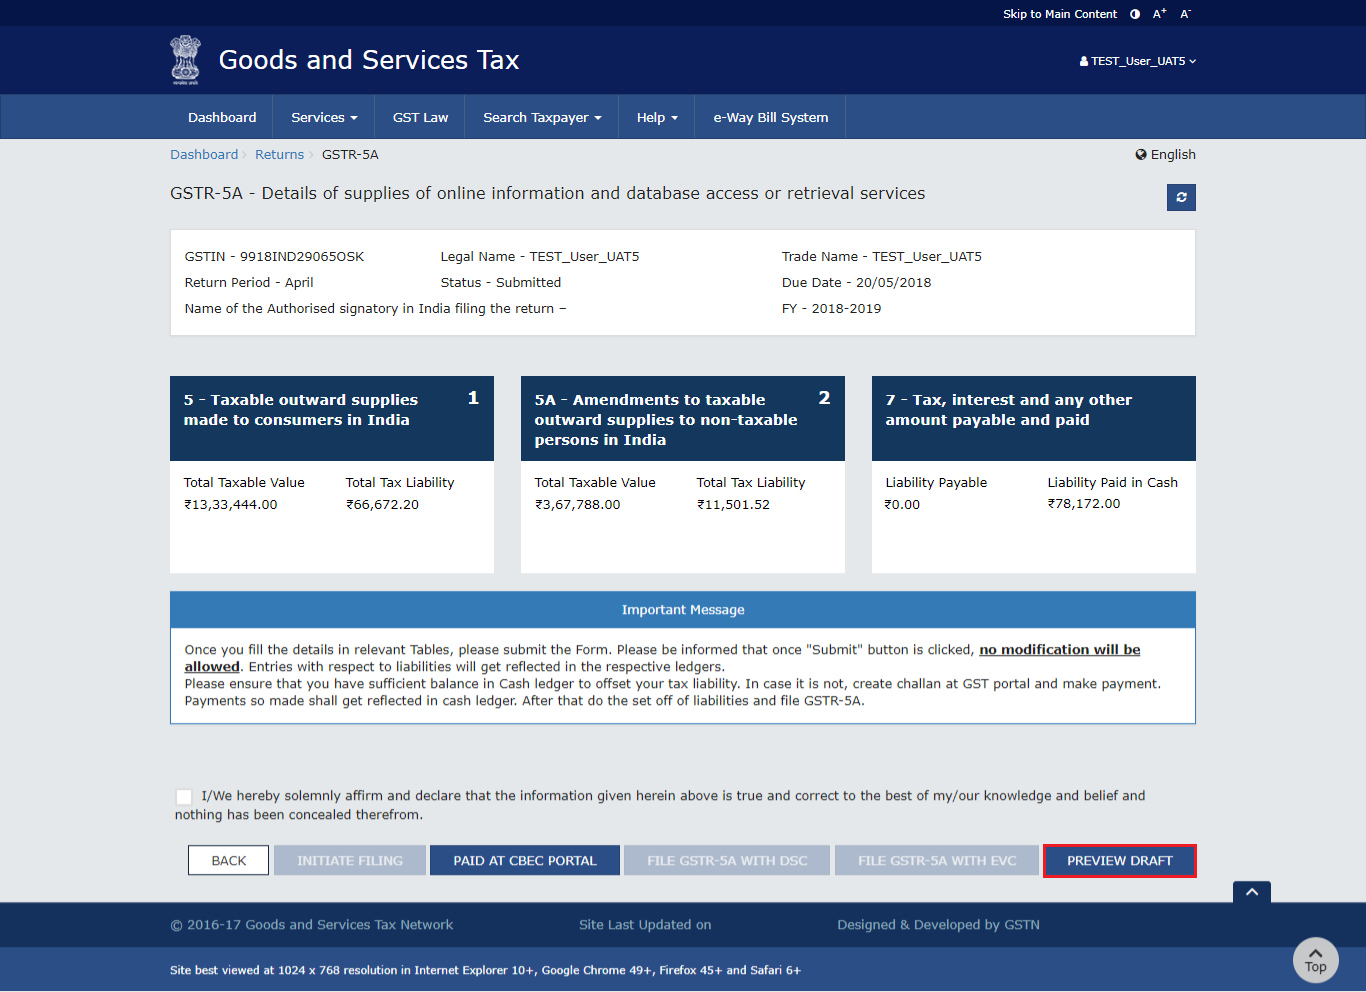Decrease font size with A- icon

[x=1185, y=14]
